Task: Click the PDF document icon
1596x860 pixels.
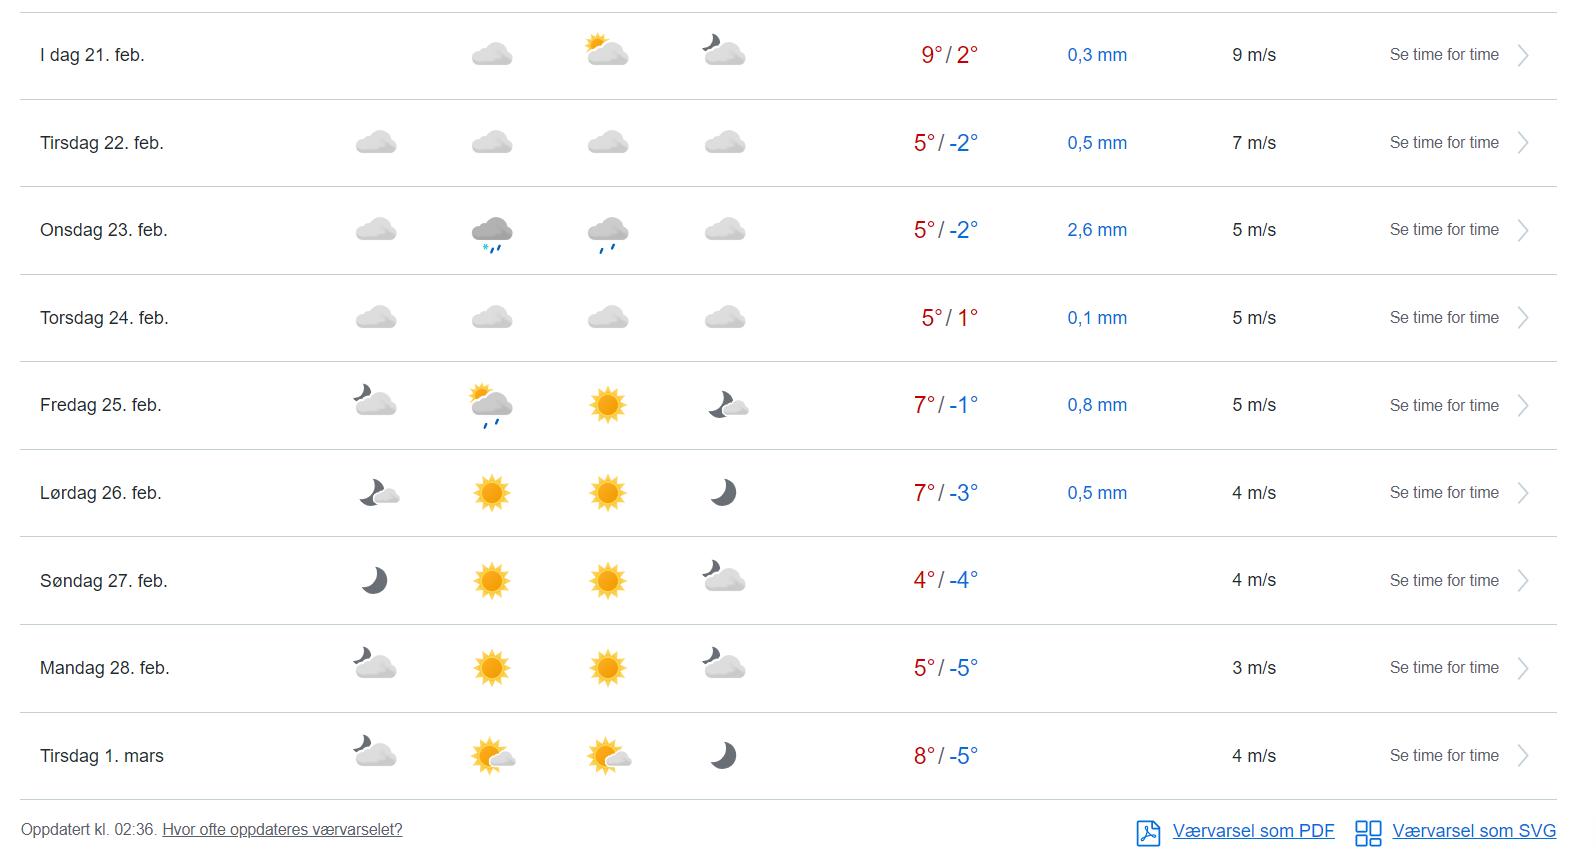Action: pos(1148,832)
